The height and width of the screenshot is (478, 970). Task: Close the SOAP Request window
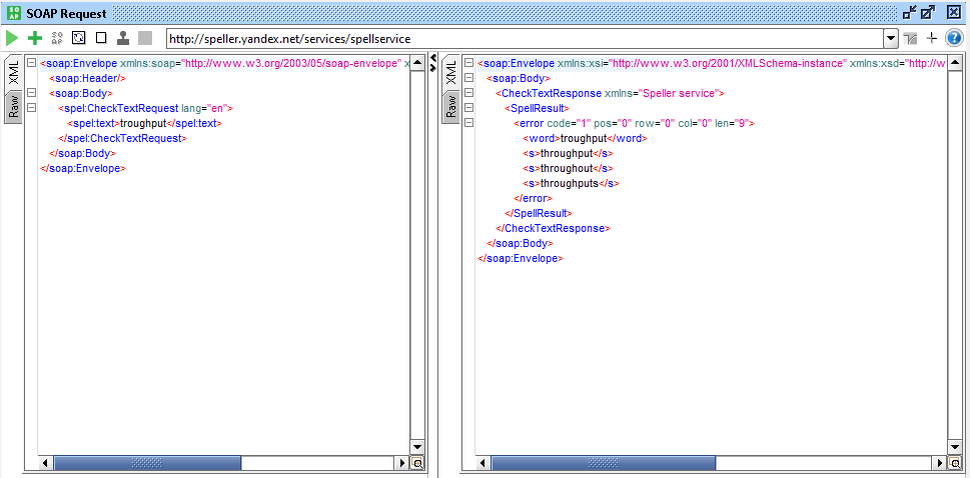click(x=955, y=13)
